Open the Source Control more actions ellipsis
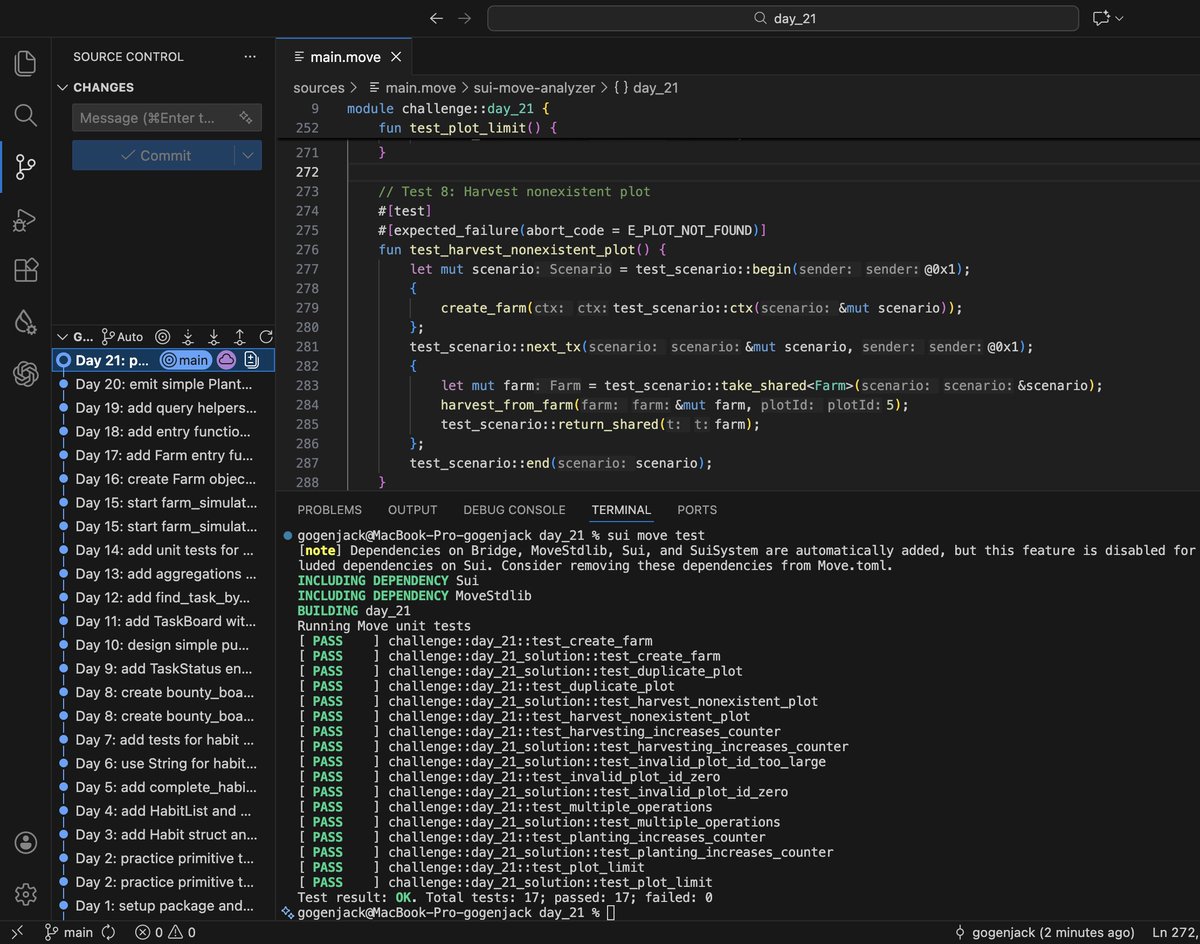Viewport: 1200px width, 944px height. pyautogui.click(x=250, y=57)
